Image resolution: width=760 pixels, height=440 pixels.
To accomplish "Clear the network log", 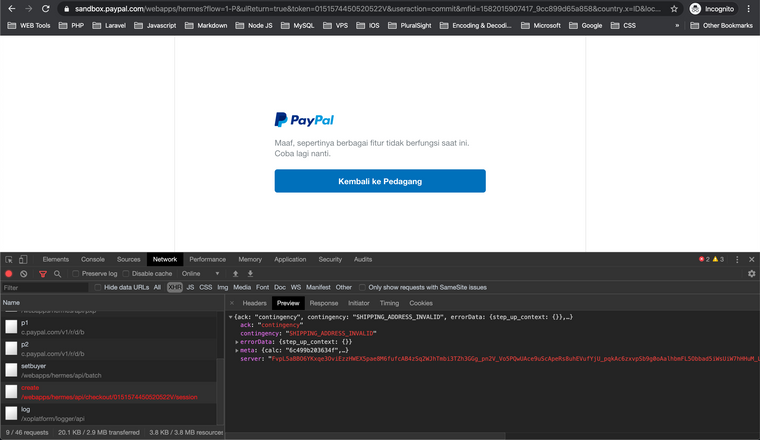I will 23,274.
